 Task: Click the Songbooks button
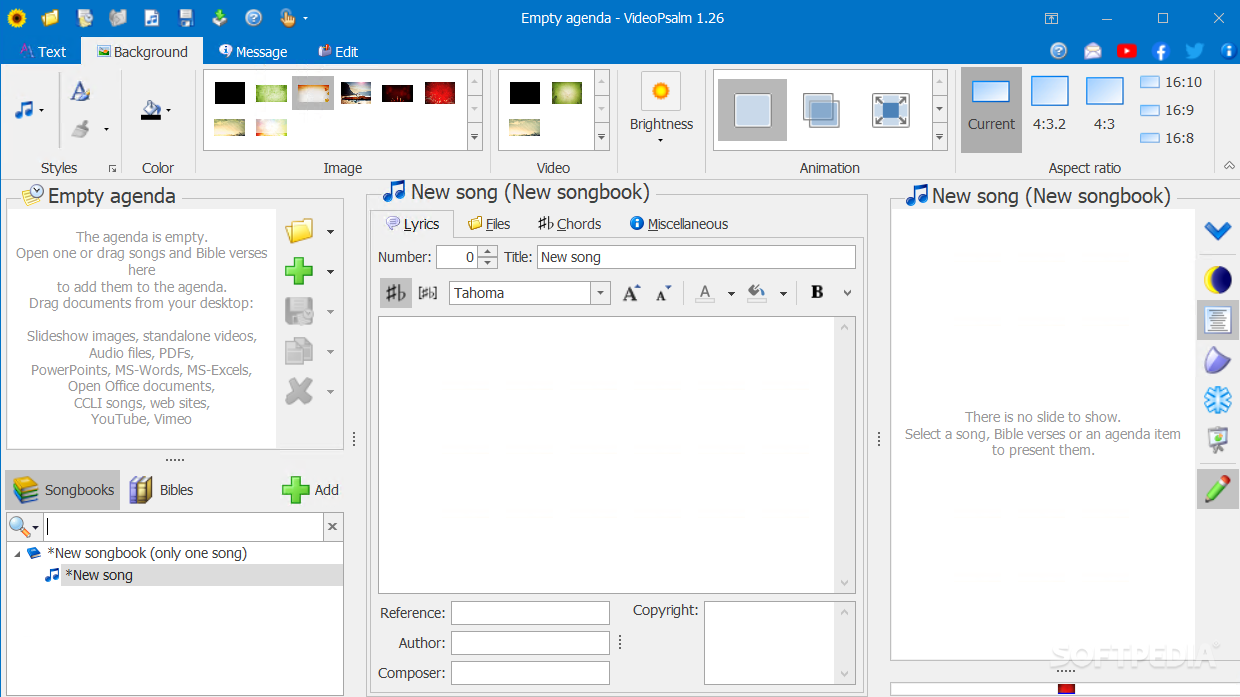(63, 490)
